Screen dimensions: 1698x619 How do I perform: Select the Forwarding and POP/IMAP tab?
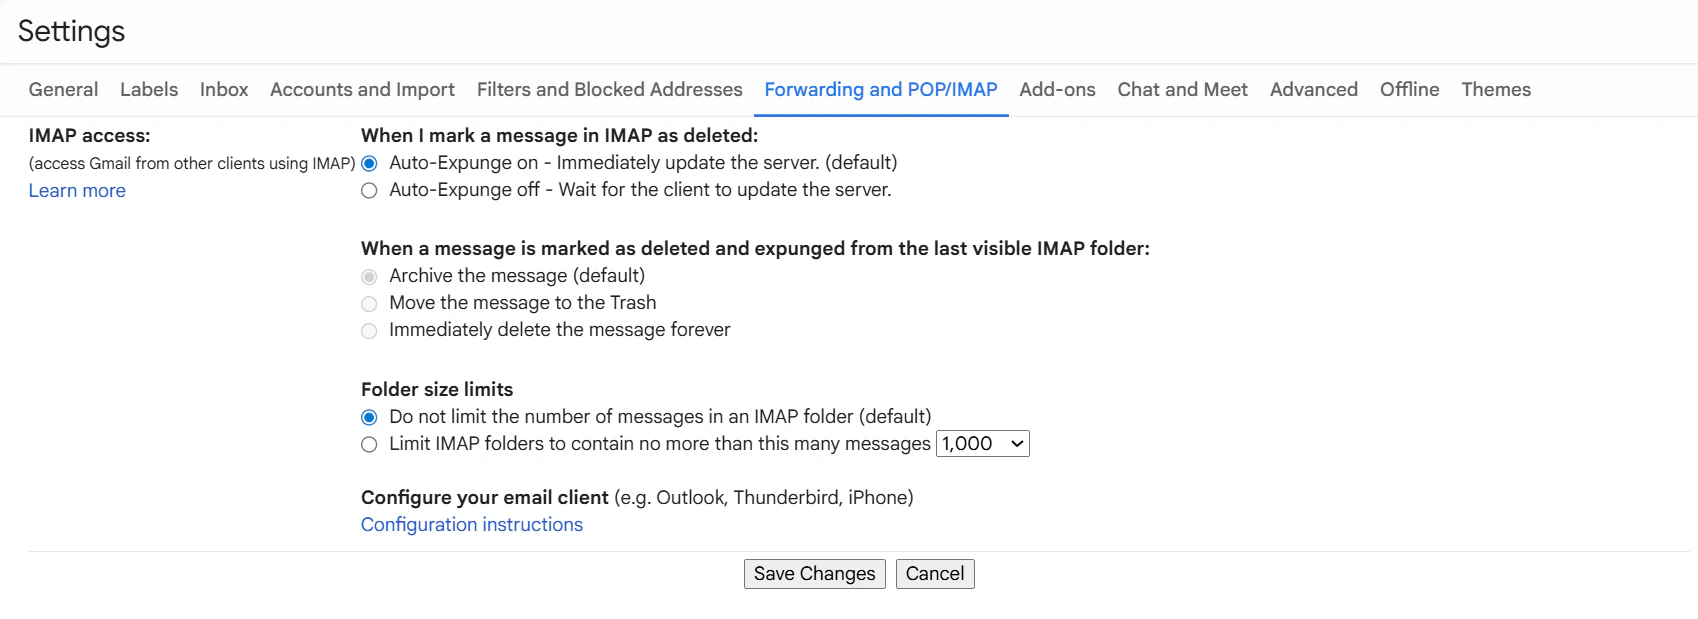click(880, 89)
